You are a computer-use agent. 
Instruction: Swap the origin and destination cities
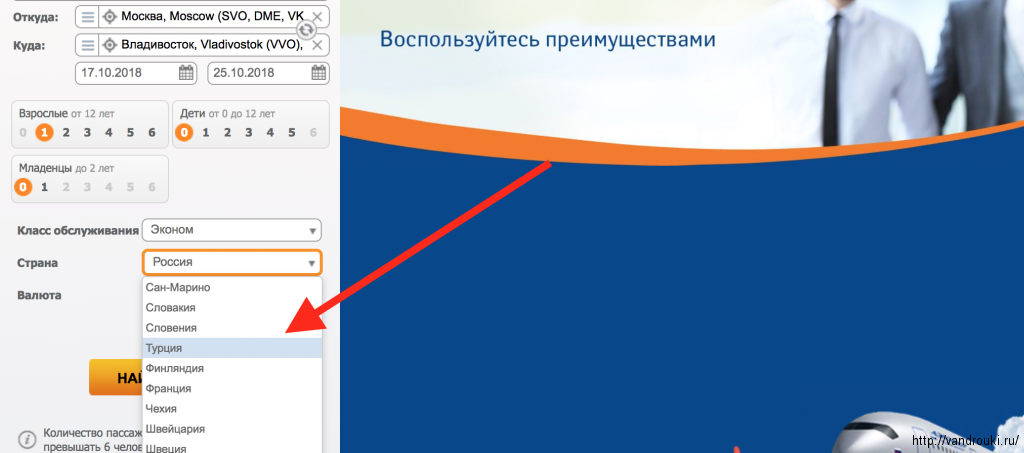point(306,31)
